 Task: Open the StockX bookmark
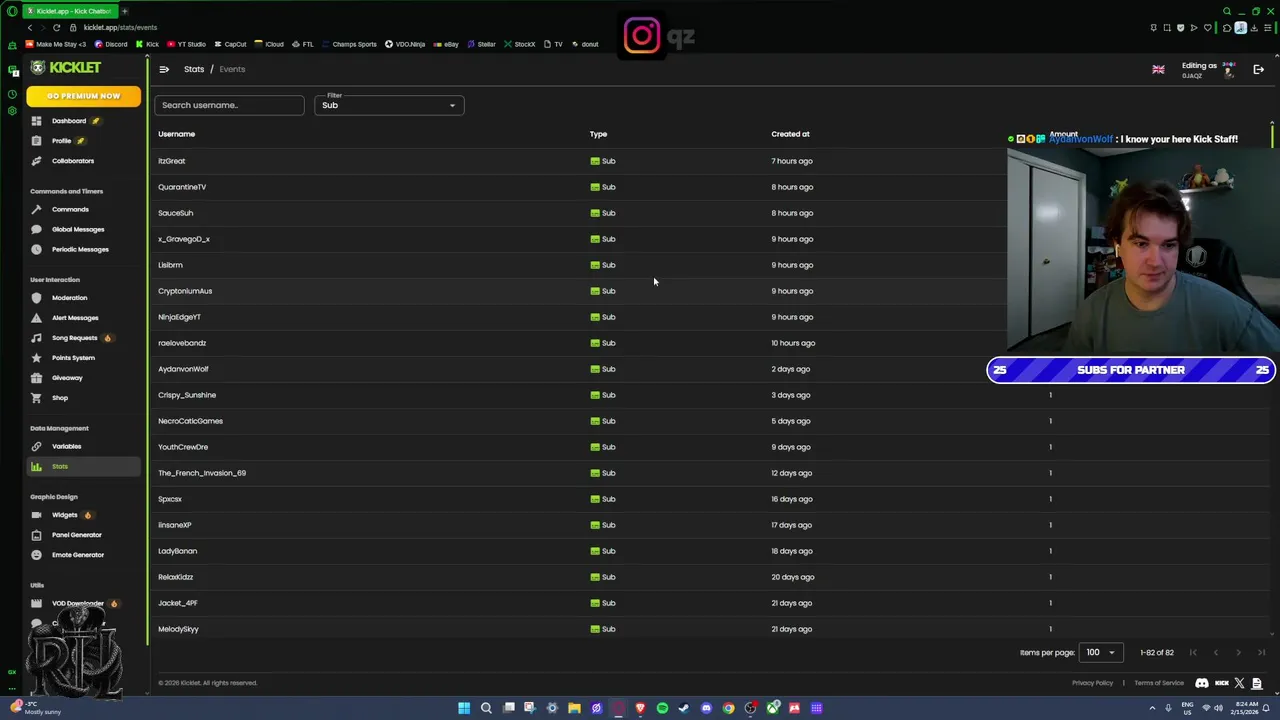520,44
